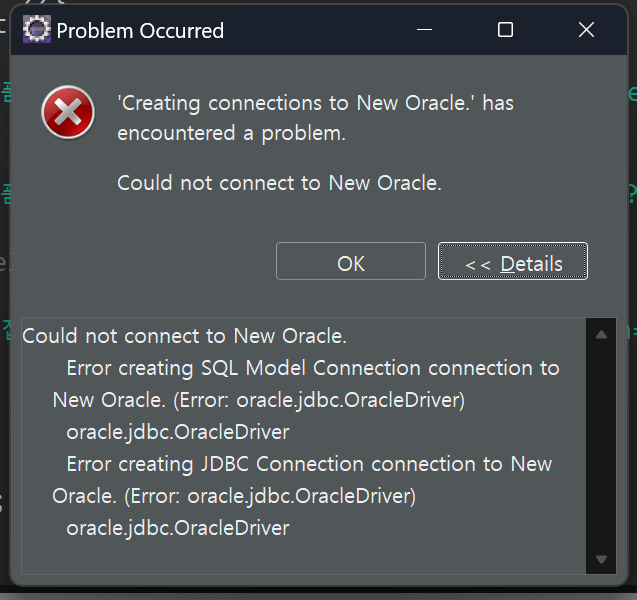Click the Problem Occurred title text
637x600 pixels.
click(x=140, y=31)
